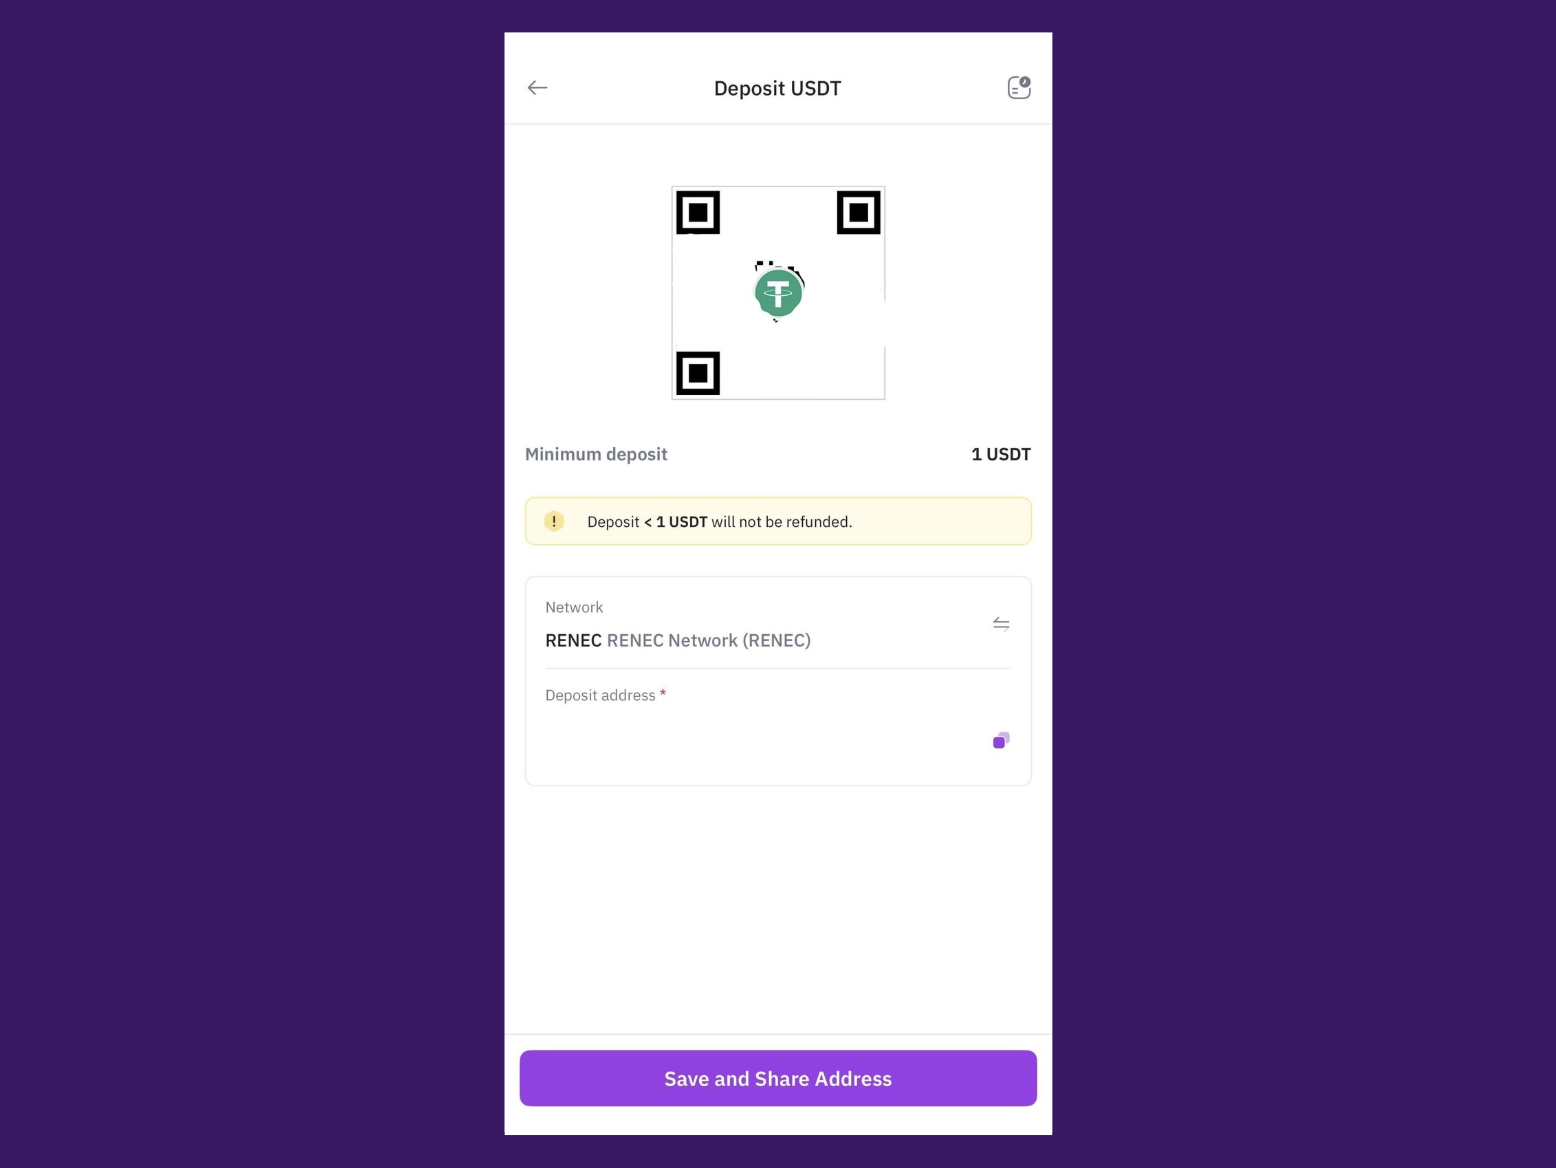Go back using the left arrow
Screen dimensions: 1556x1168
(x=537, y=88)
